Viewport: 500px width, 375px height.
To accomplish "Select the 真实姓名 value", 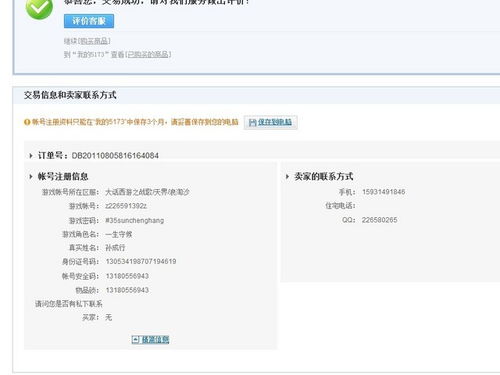I will [115, 248].
